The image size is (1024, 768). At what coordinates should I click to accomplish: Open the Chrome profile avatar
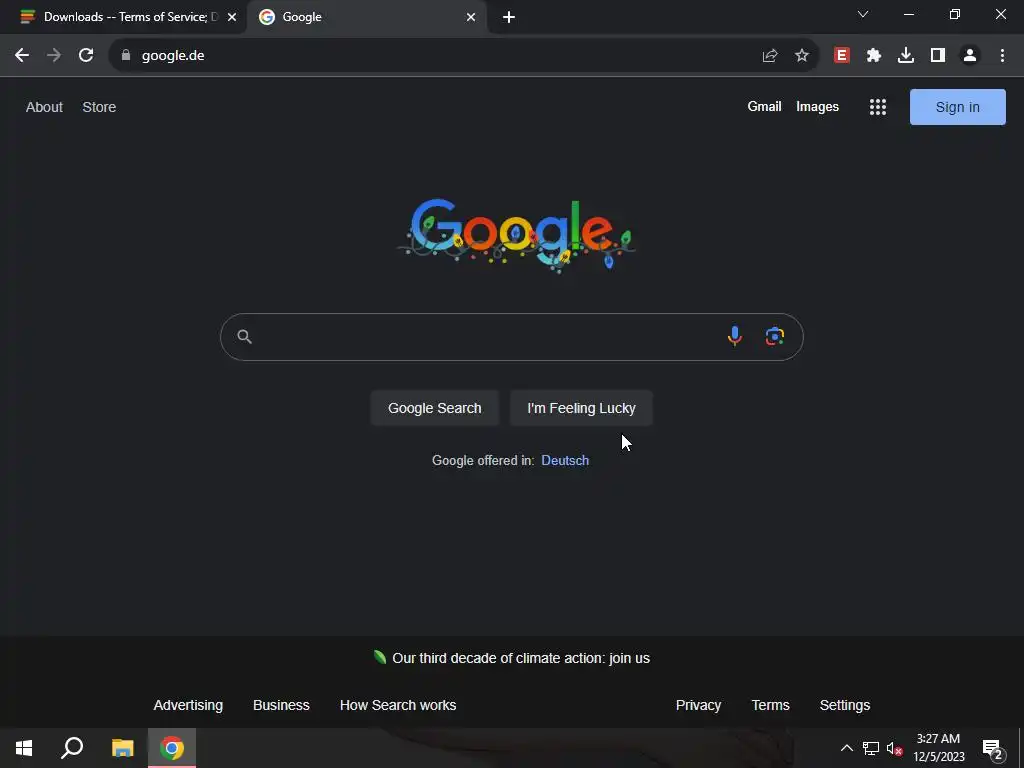(x=970, y=56)
